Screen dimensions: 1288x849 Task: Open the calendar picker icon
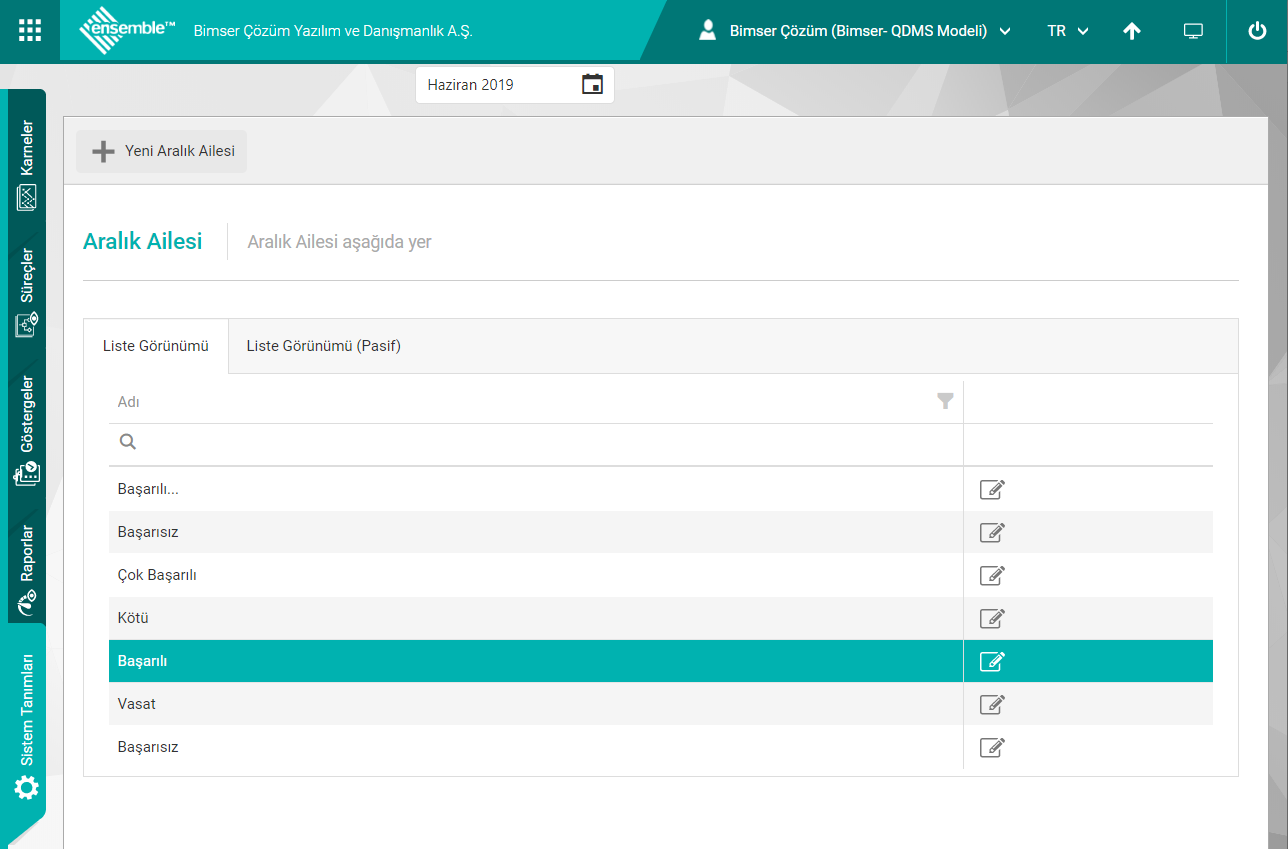coord(592,85)
